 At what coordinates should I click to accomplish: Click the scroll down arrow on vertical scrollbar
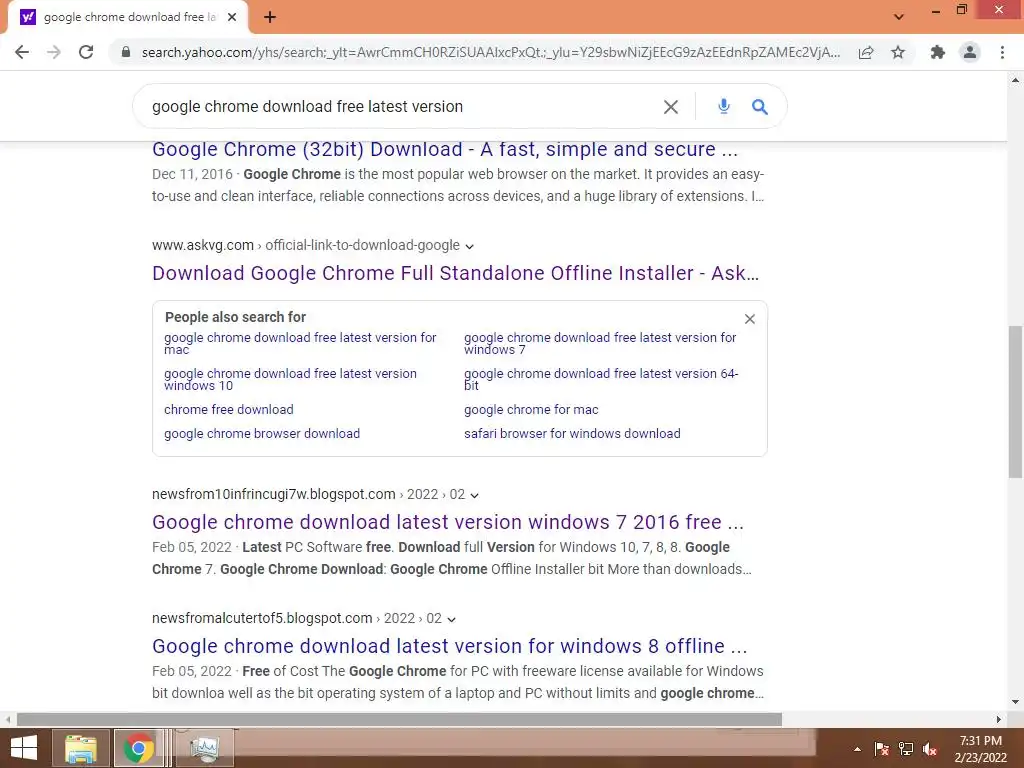point(1016,703)
